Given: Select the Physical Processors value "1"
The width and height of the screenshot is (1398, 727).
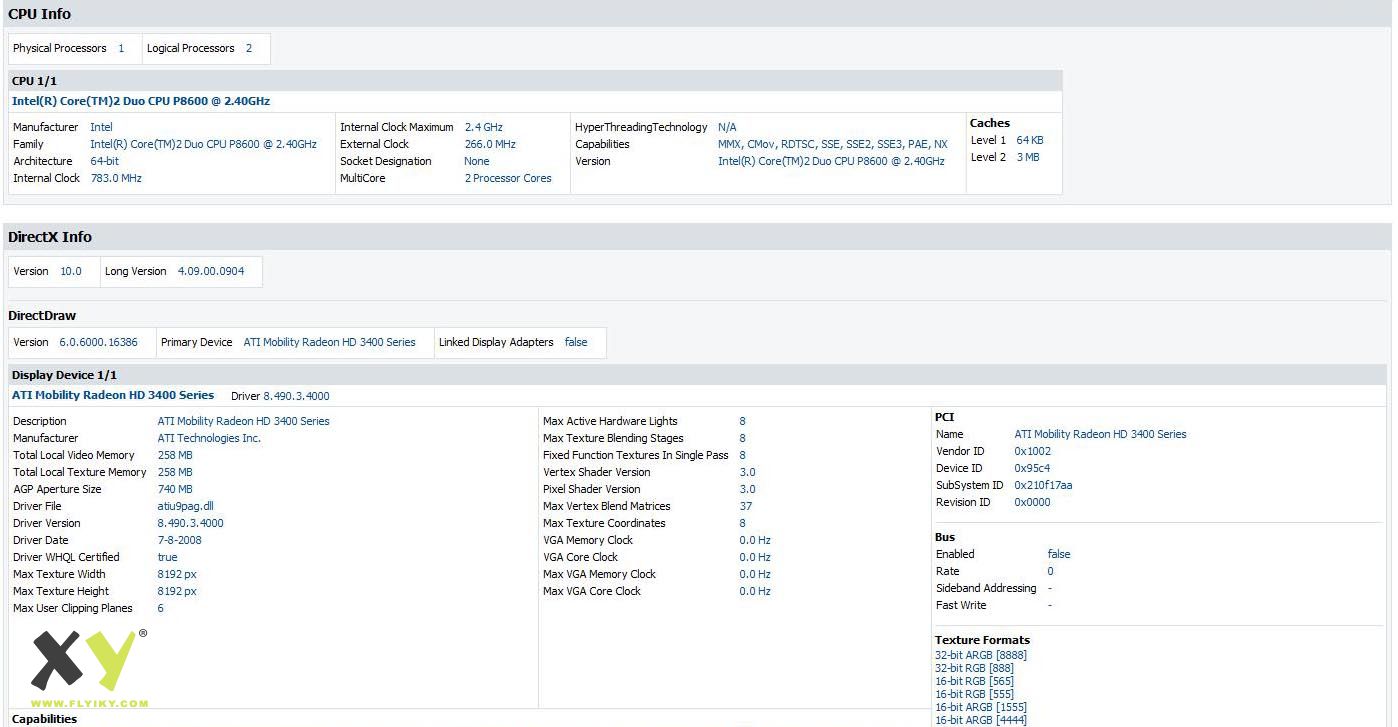Looking at the screenshot, I should 121,48.
